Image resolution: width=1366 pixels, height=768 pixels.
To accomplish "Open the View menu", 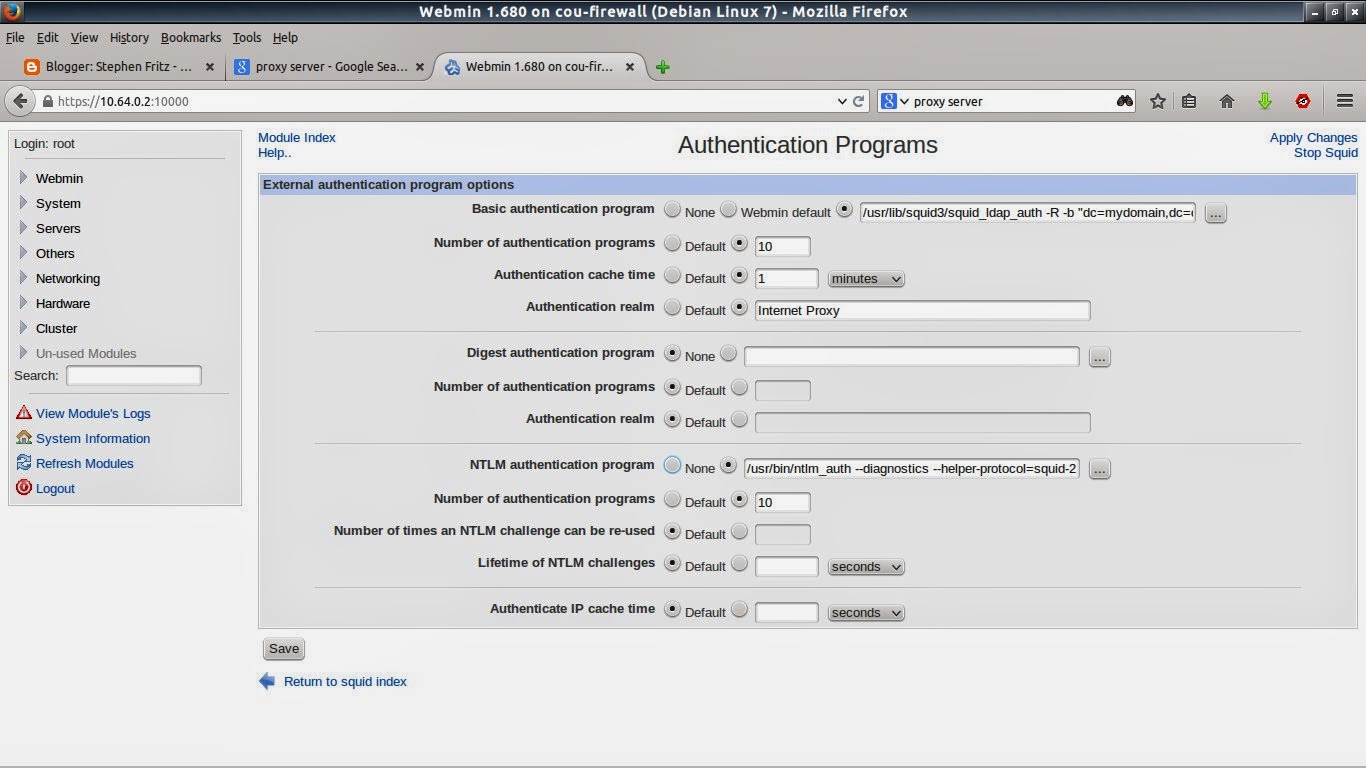I will coord(84,37).
